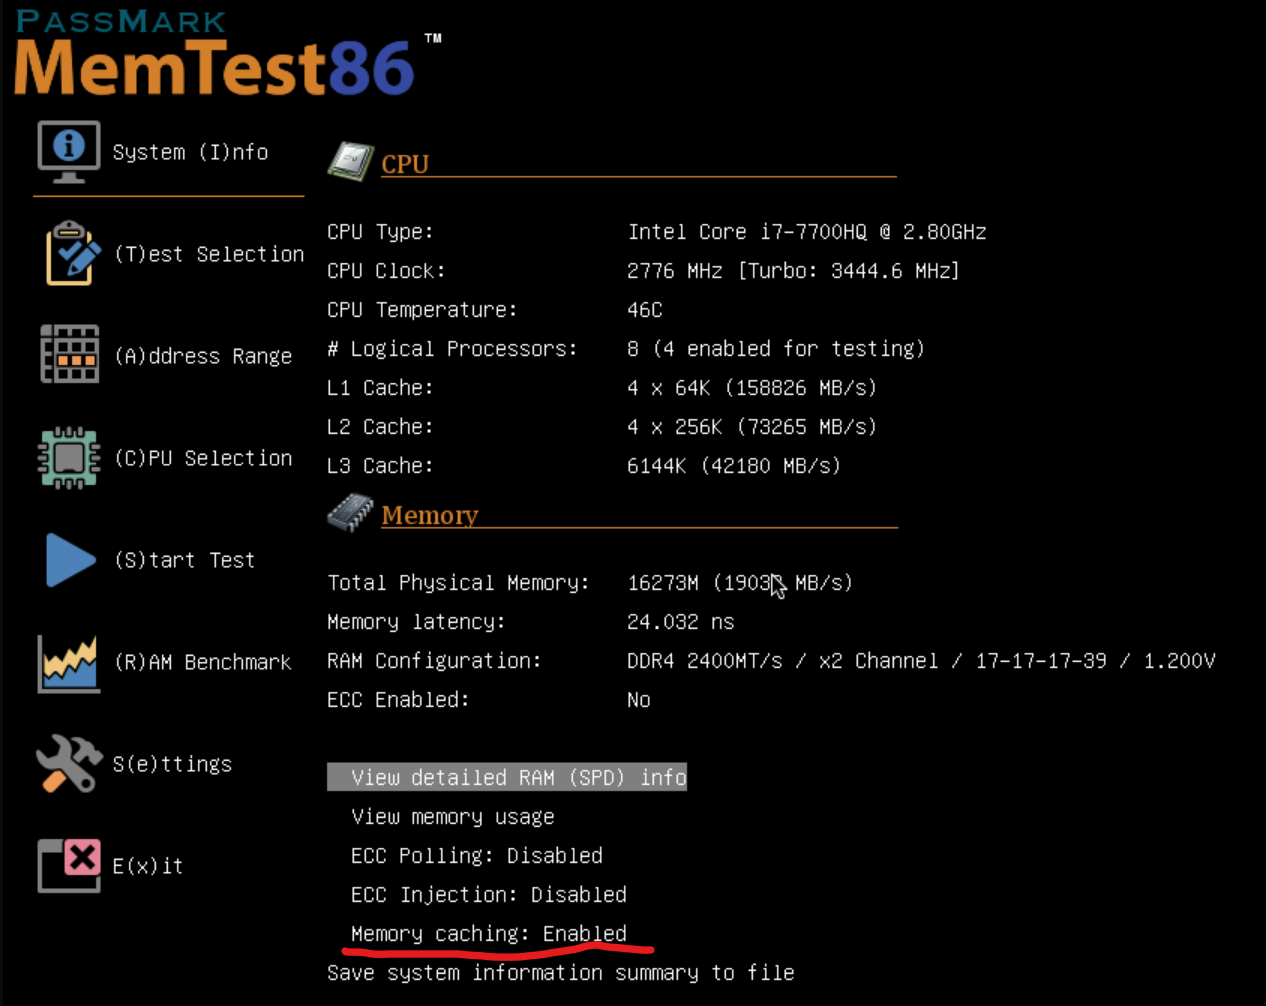Click ECC Enabled value No

(x=639, y=700)
